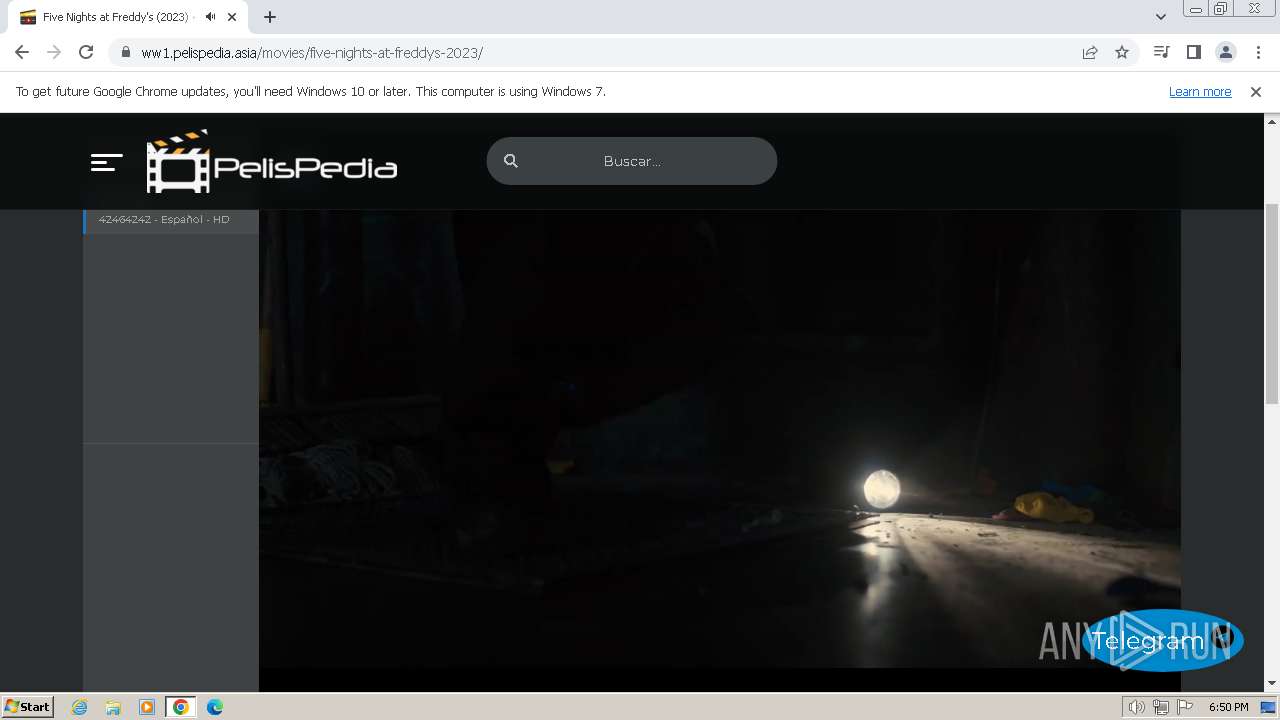Launch Internet Explorer from taskbar

[x=80, y=707]
